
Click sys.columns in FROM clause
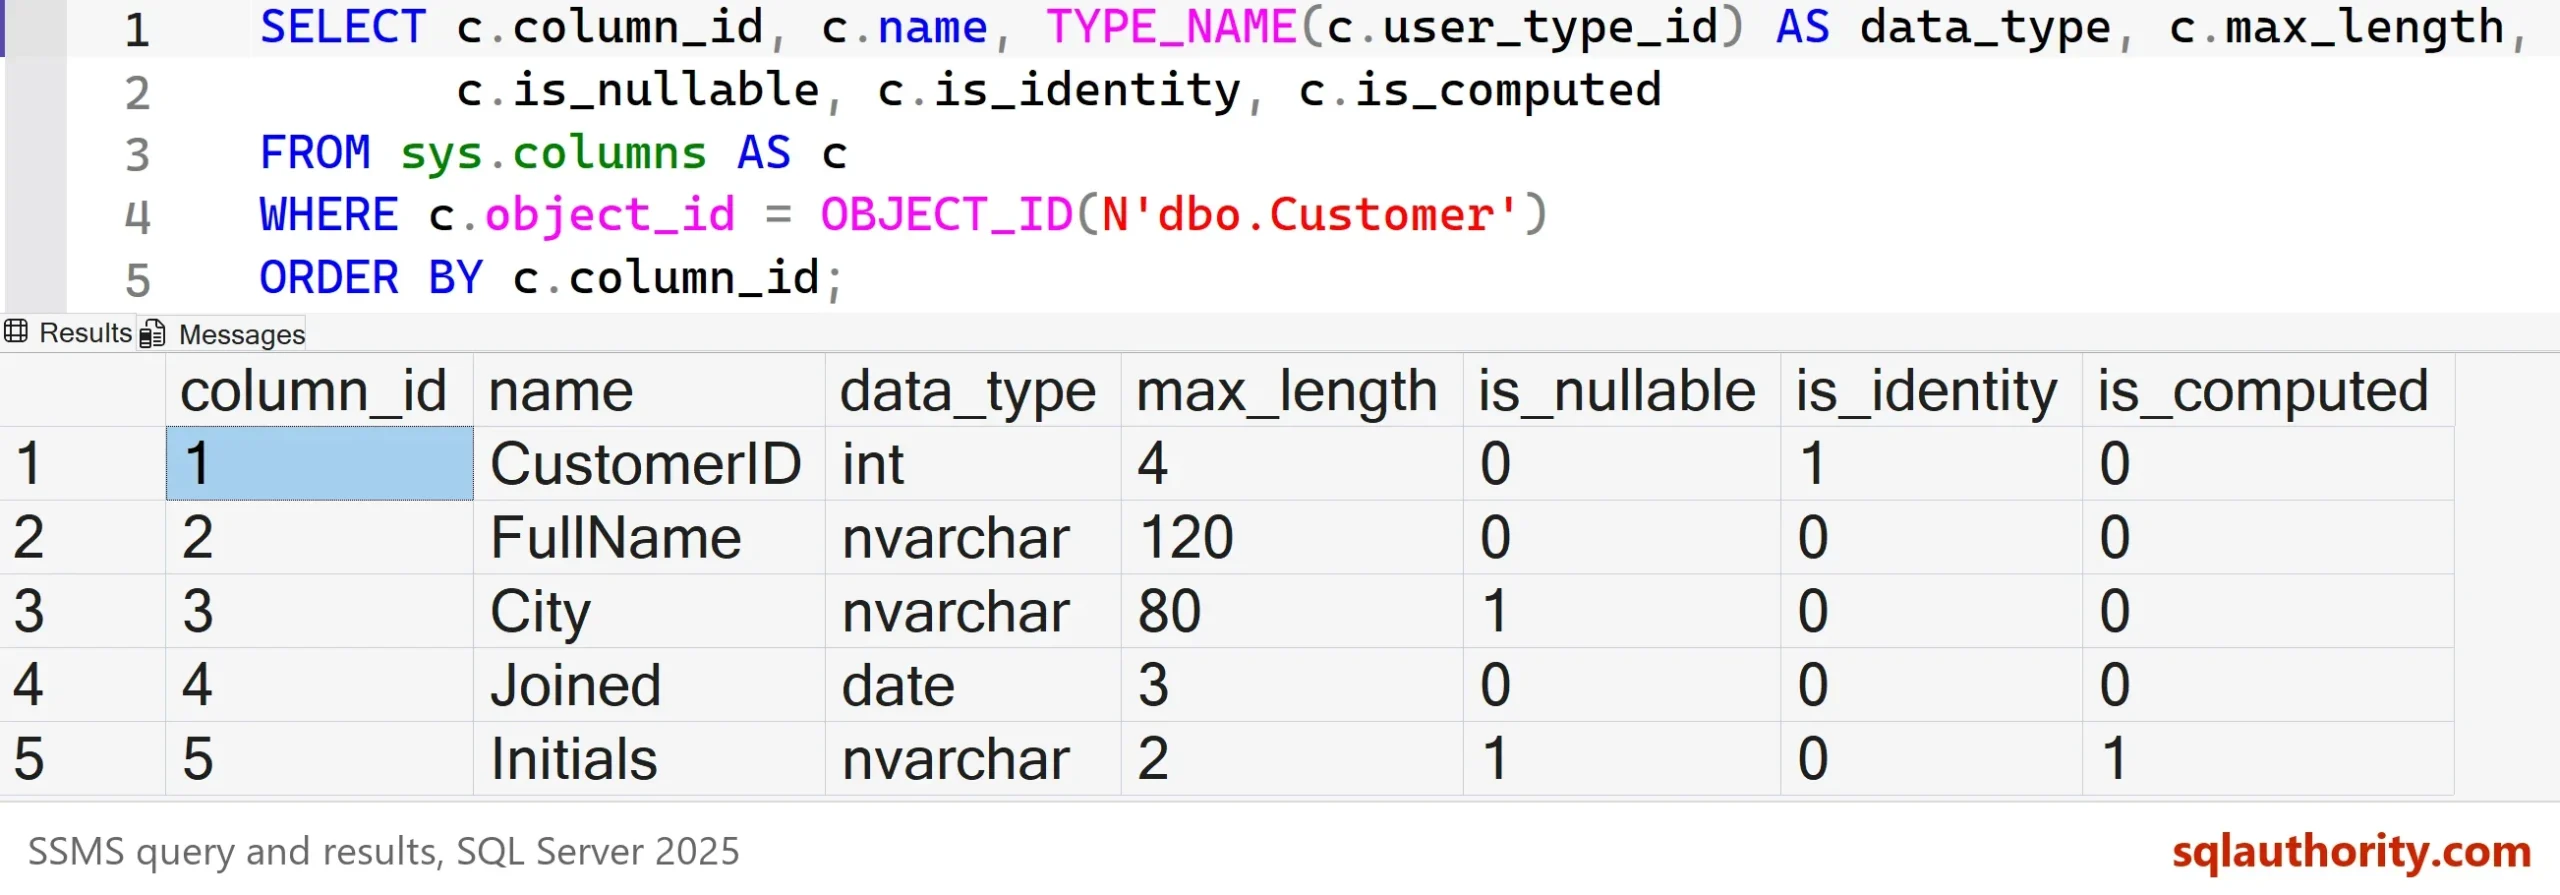coord(553,153)
